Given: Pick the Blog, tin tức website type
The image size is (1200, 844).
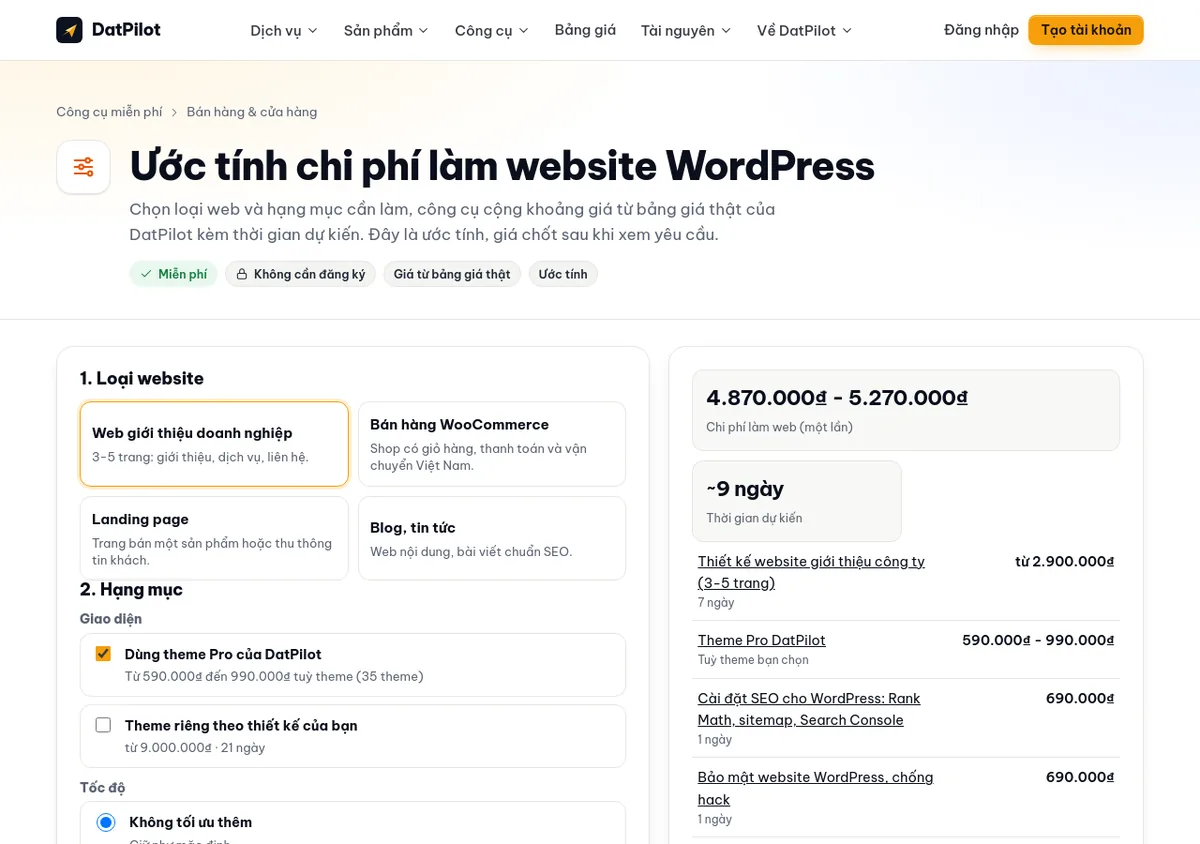Looking at the screenshot, I should tap(492, 538).
